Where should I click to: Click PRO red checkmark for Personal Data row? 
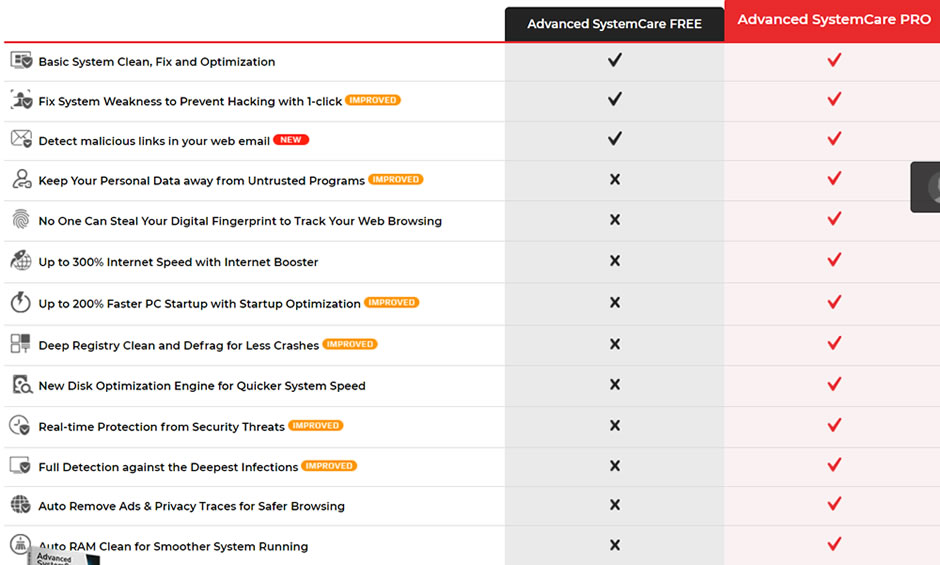[x=834, y=178]
